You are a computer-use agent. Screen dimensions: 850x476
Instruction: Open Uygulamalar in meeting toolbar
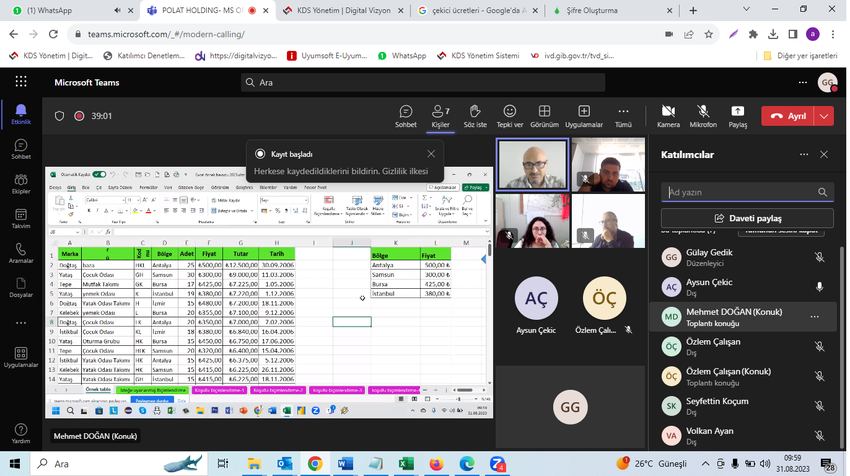click(584, 116)
